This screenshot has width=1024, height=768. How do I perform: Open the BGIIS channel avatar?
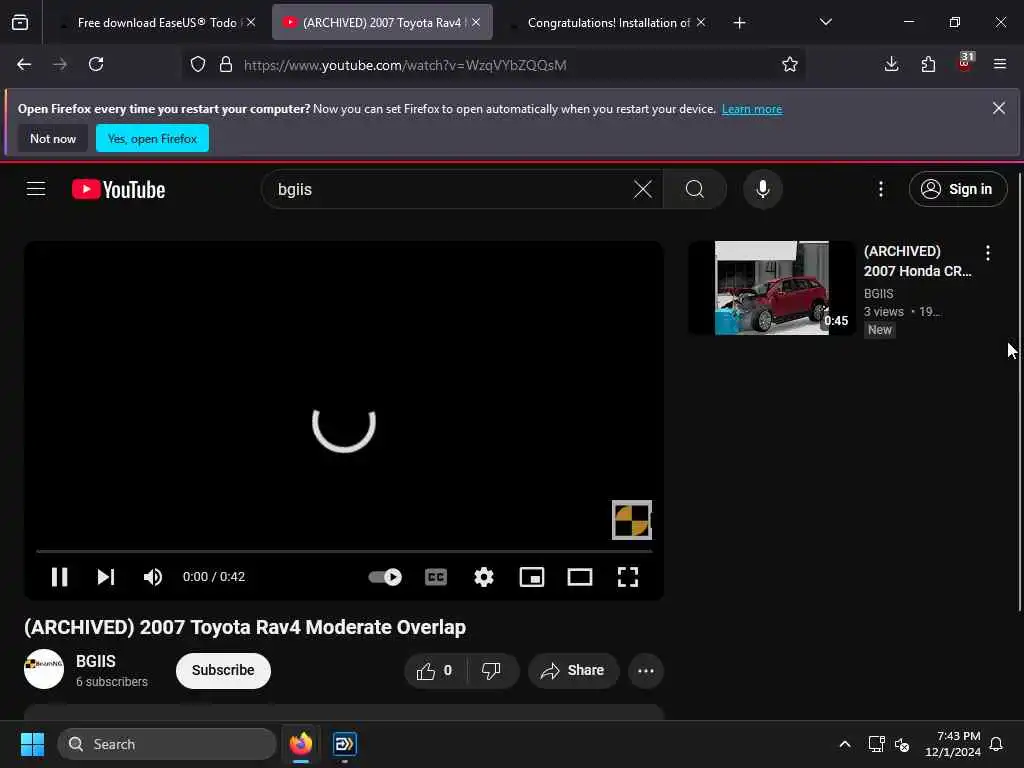(44, 669)
